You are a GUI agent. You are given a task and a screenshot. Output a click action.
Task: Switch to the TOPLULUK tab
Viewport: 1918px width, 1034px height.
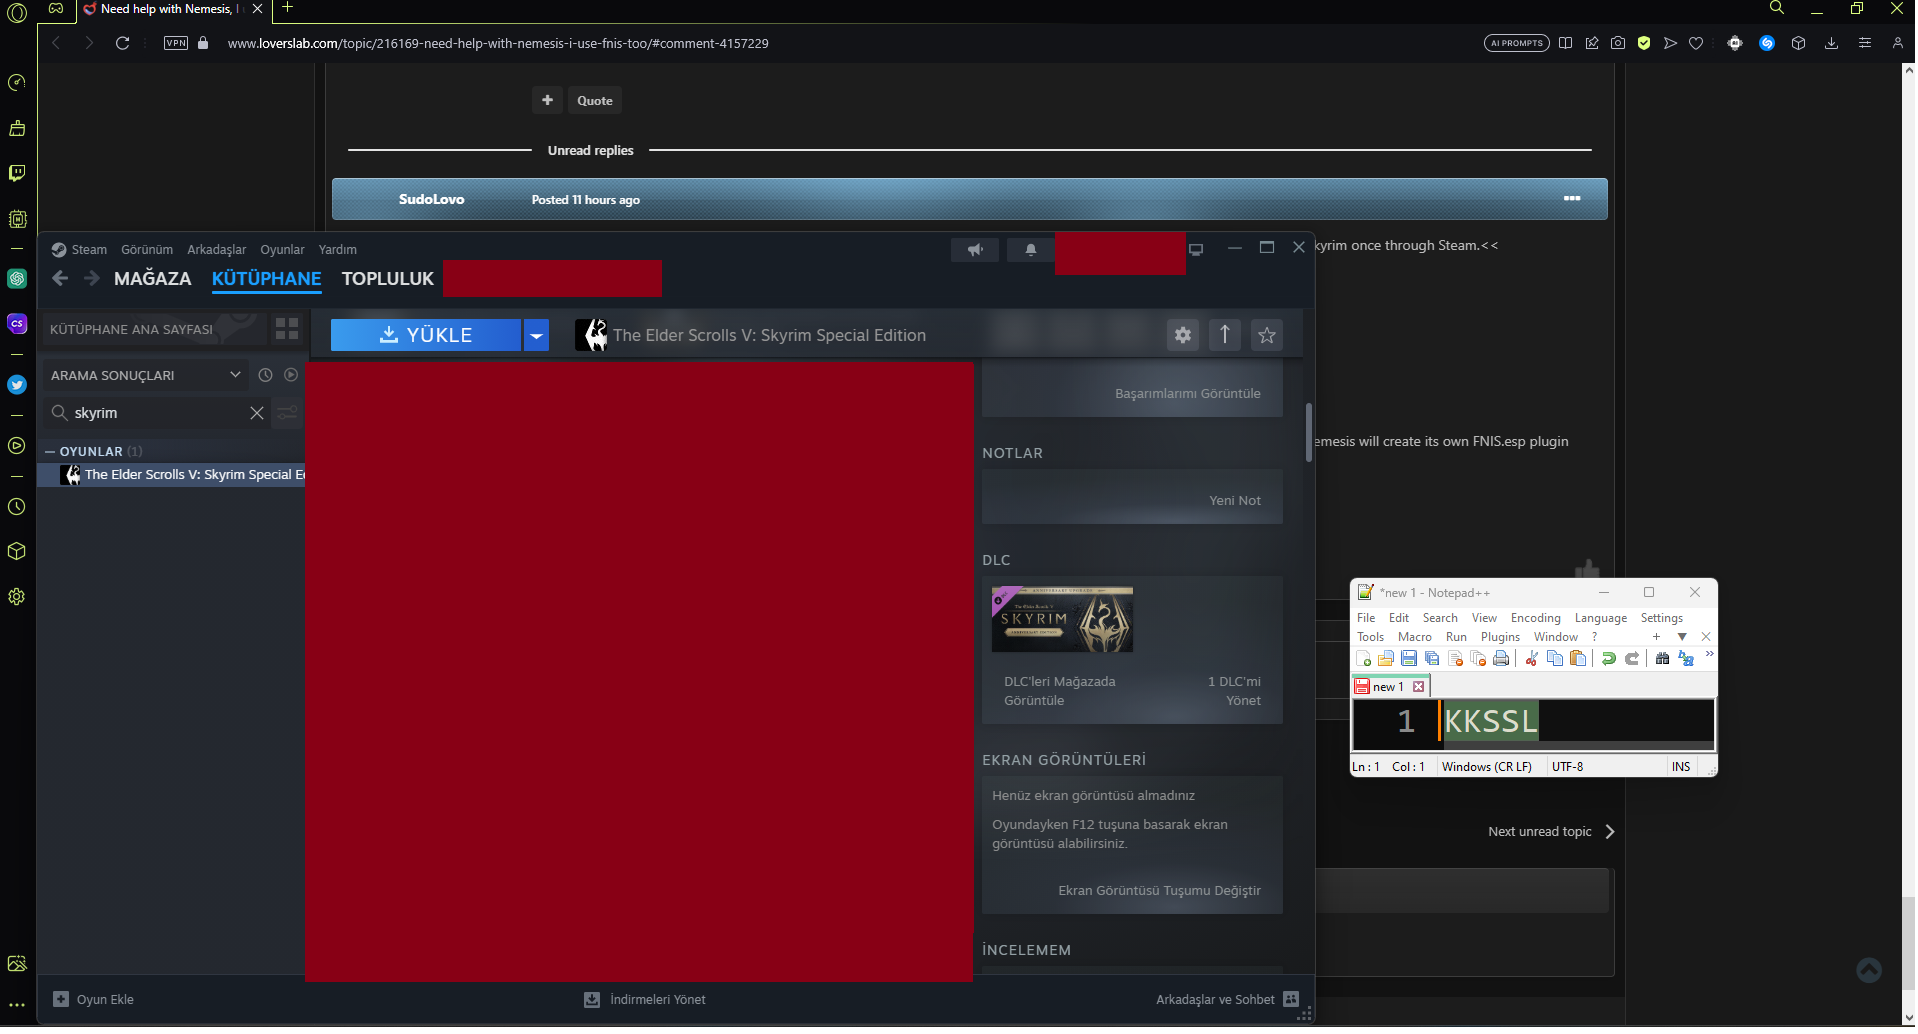[388, 280]
